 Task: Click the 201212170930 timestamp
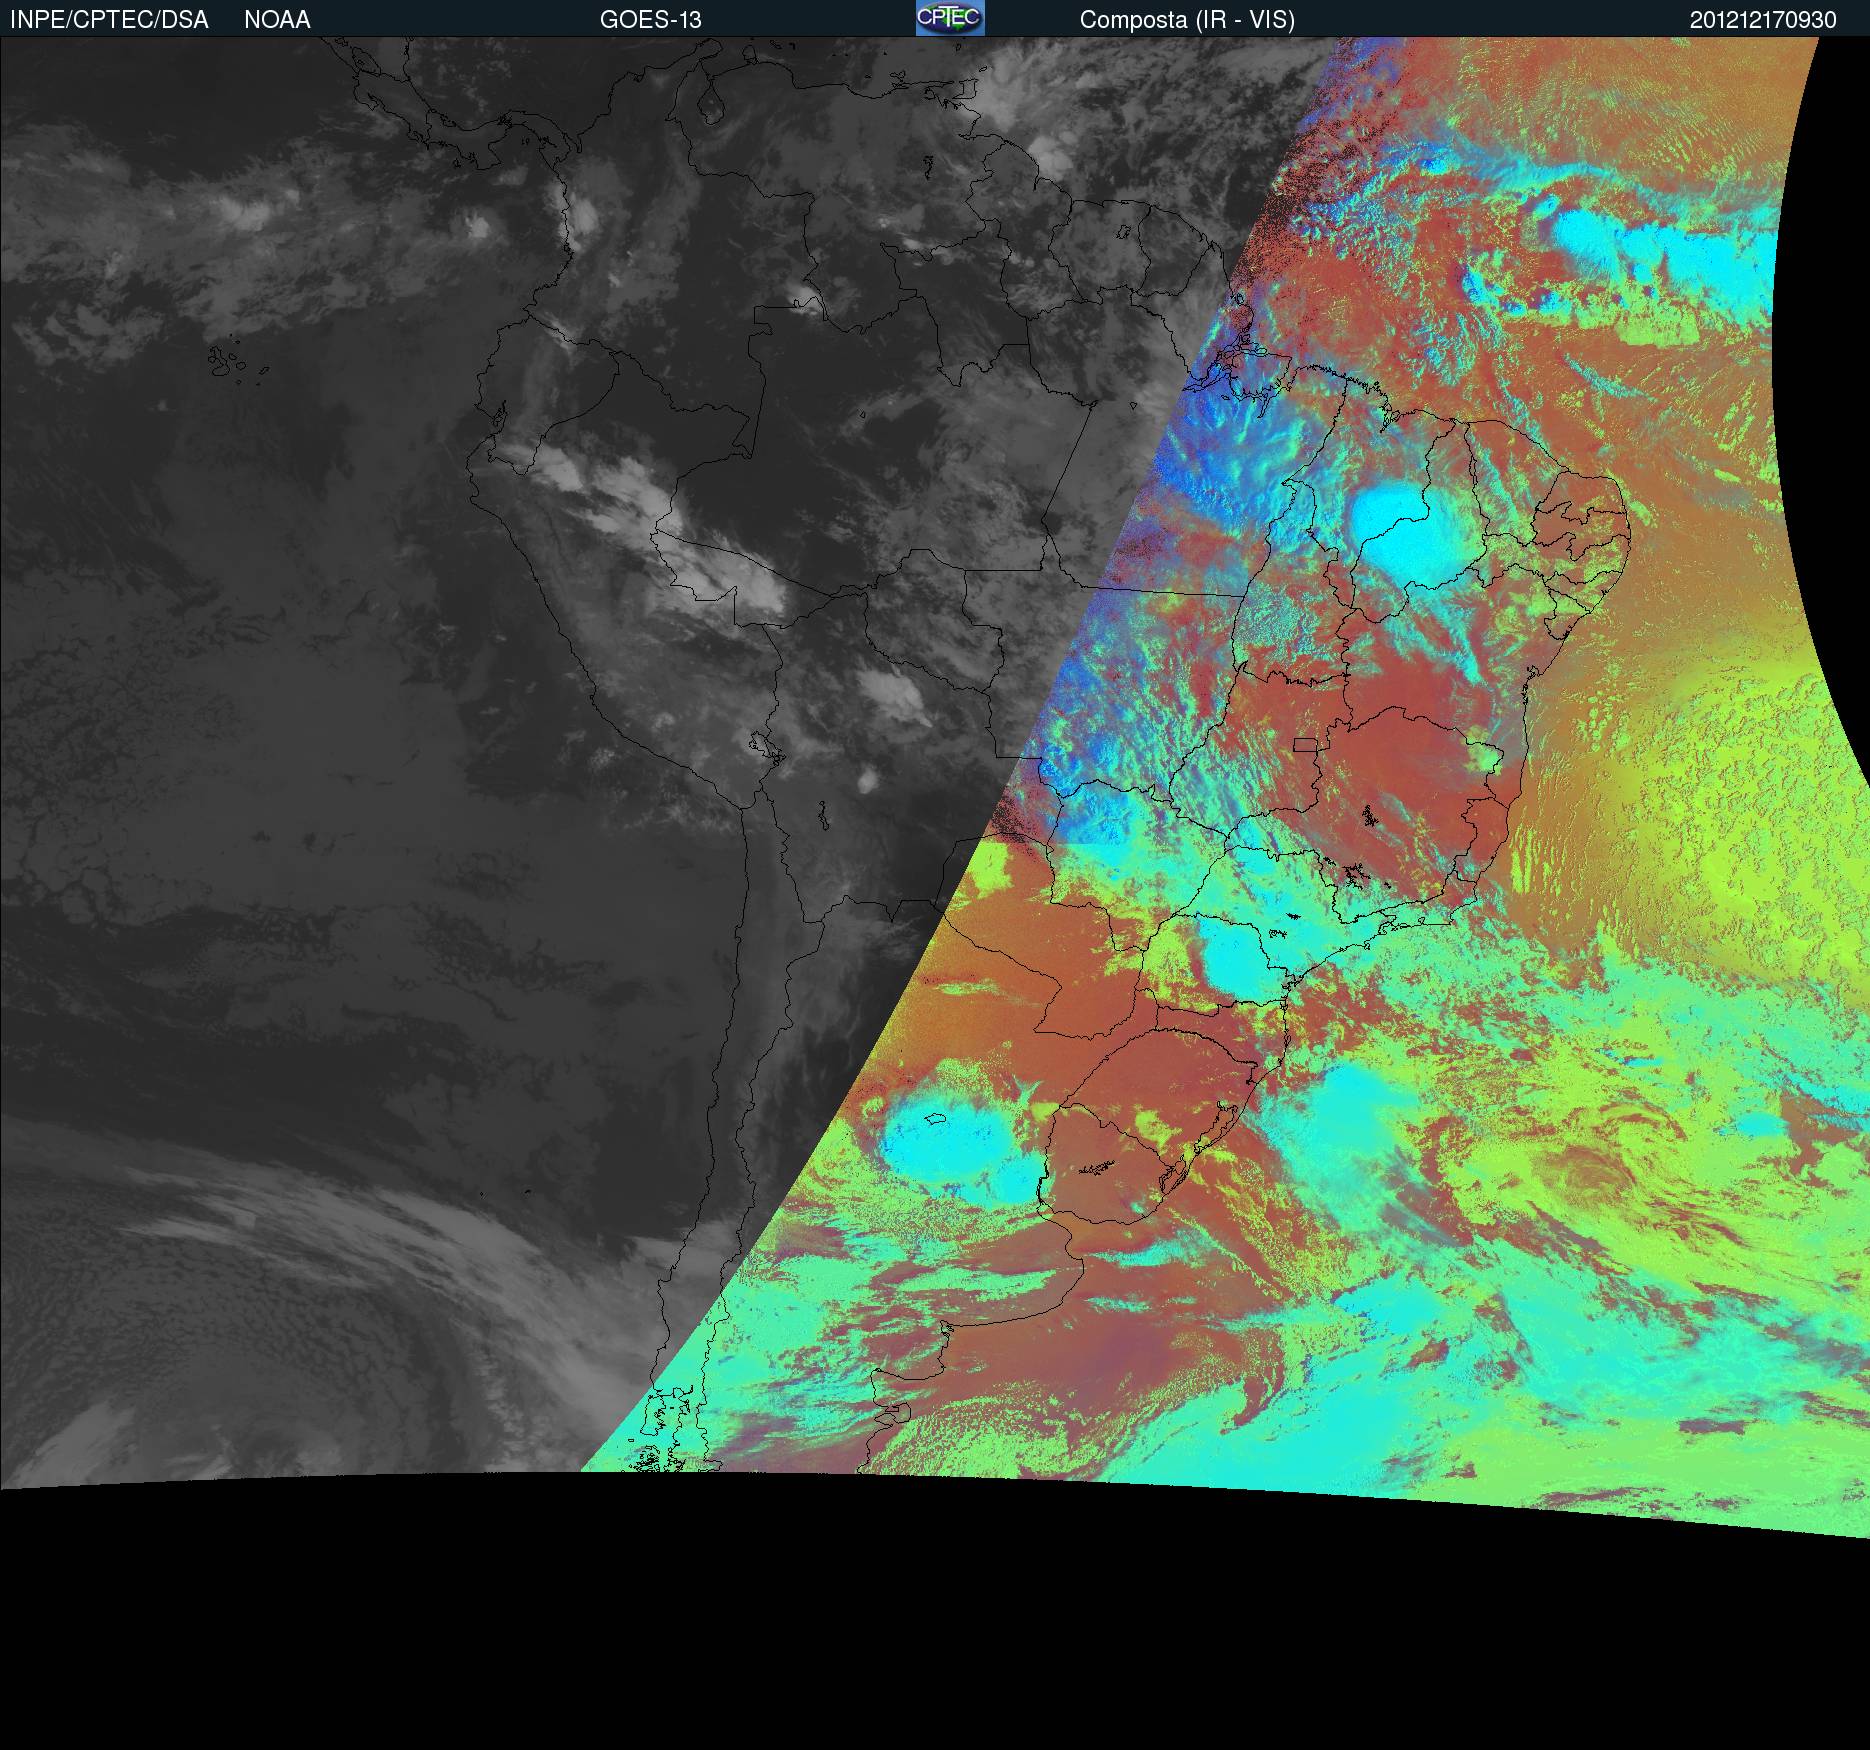(1763, 20)
